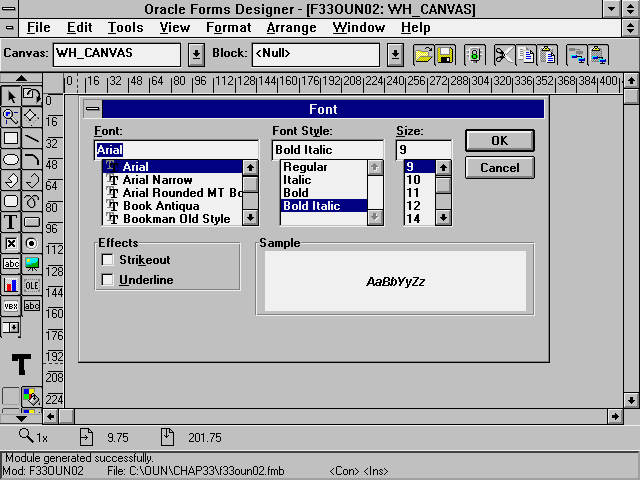This screenshot has height=480, width=640.
Task: Click the scissors Cut icon
Action: coord(505,53)
